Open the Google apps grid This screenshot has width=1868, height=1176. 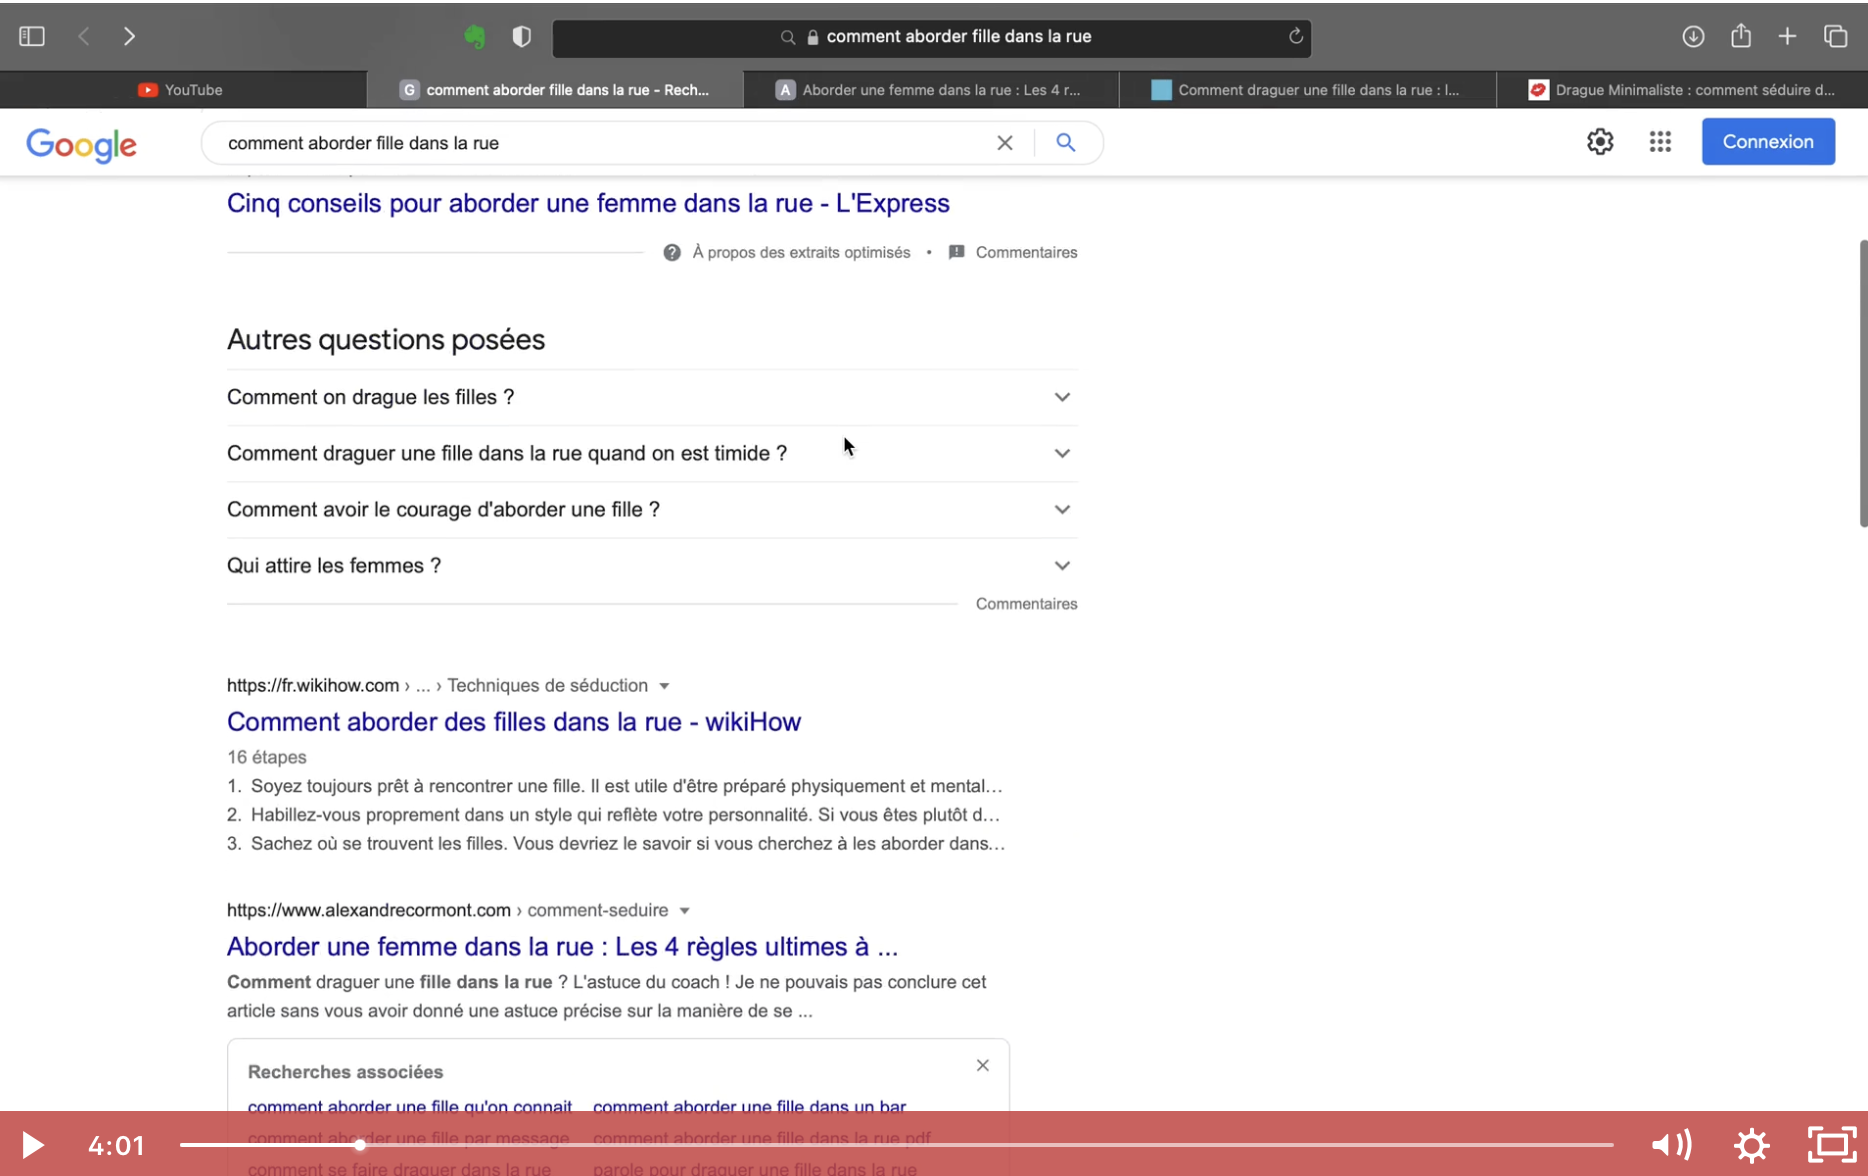coord(1660,142)
